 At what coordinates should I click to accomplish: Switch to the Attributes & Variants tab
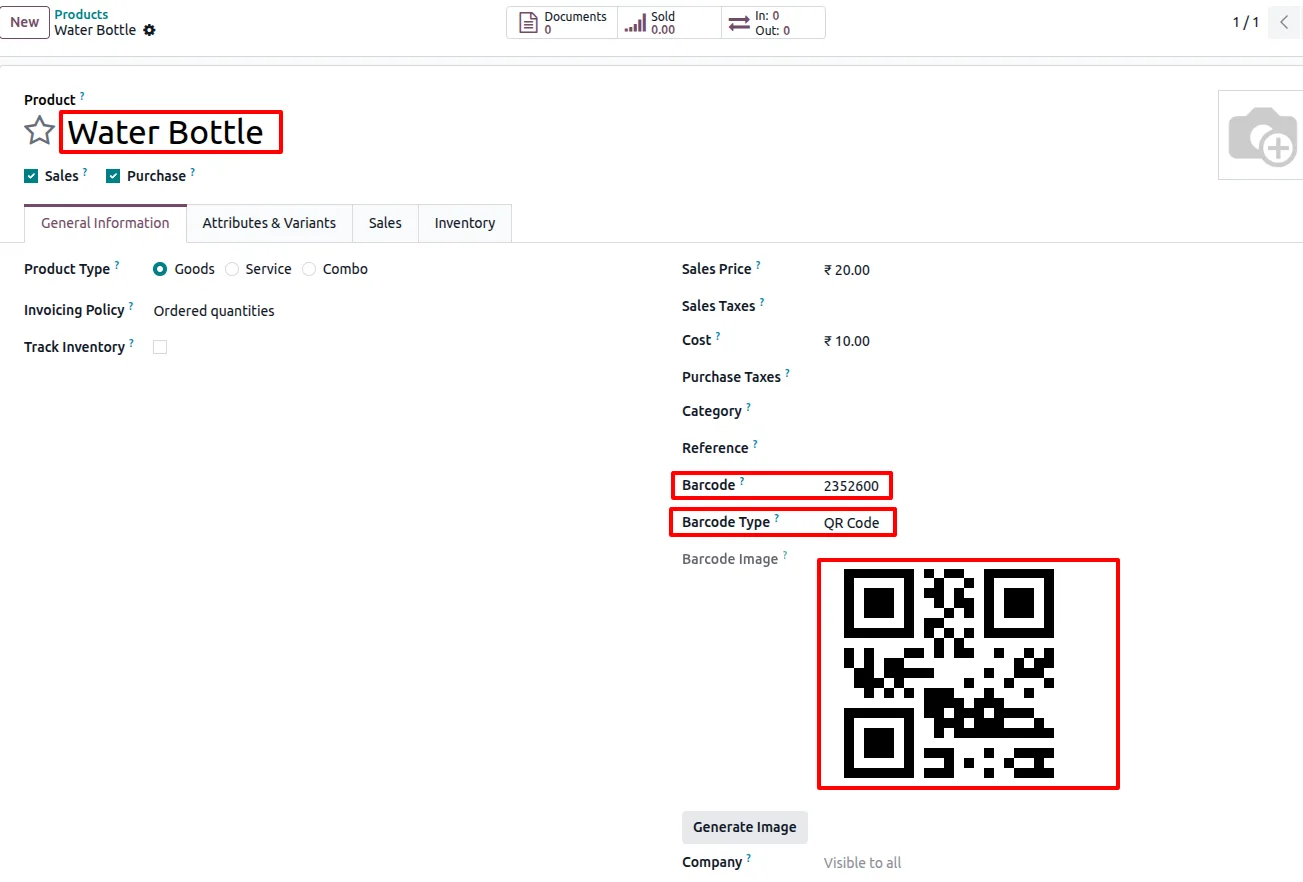click(269, 223)
